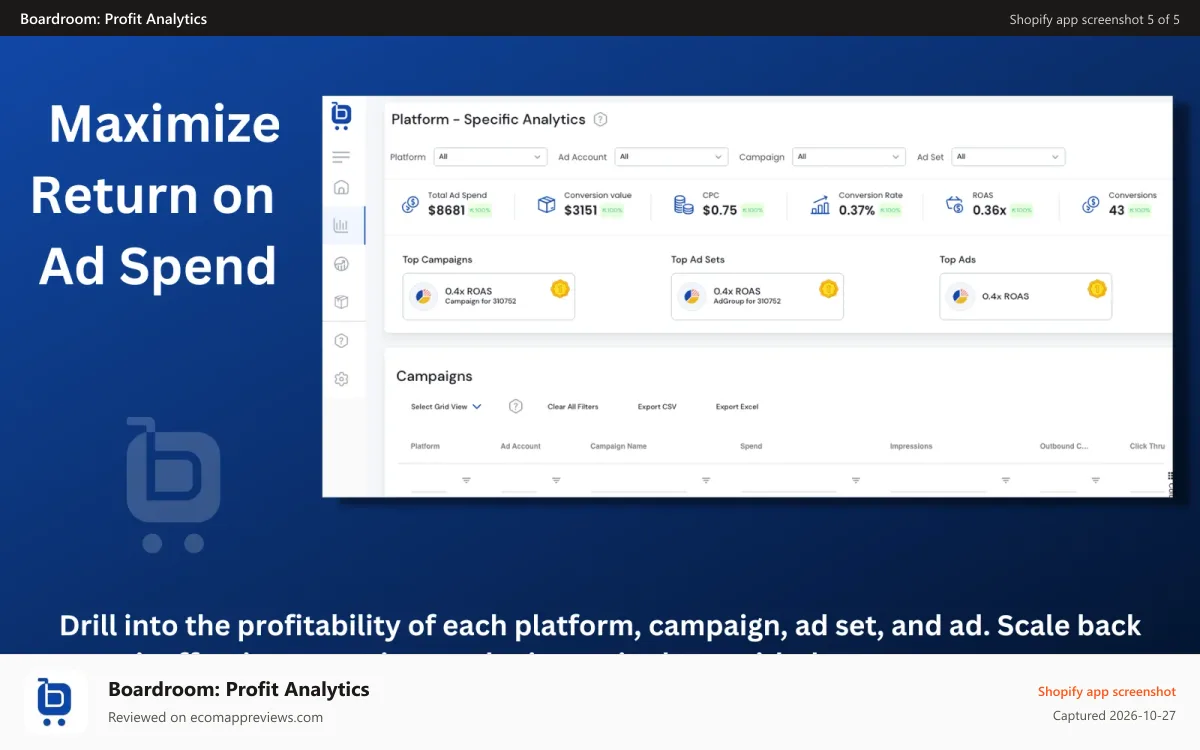Open filter icon under Spend column
The height and width of the screenshot is (750, 1200).
pos(856,480)
